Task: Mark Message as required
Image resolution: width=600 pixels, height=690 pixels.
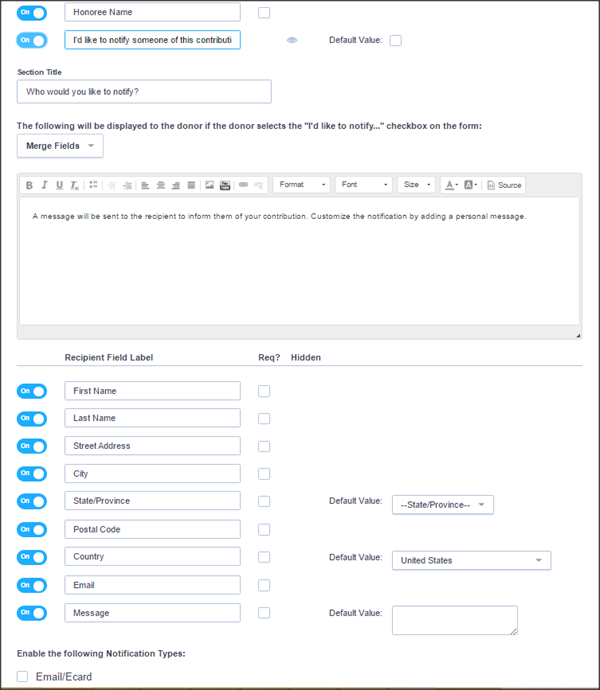Action: pyautogui.click(x=264, y=613)
